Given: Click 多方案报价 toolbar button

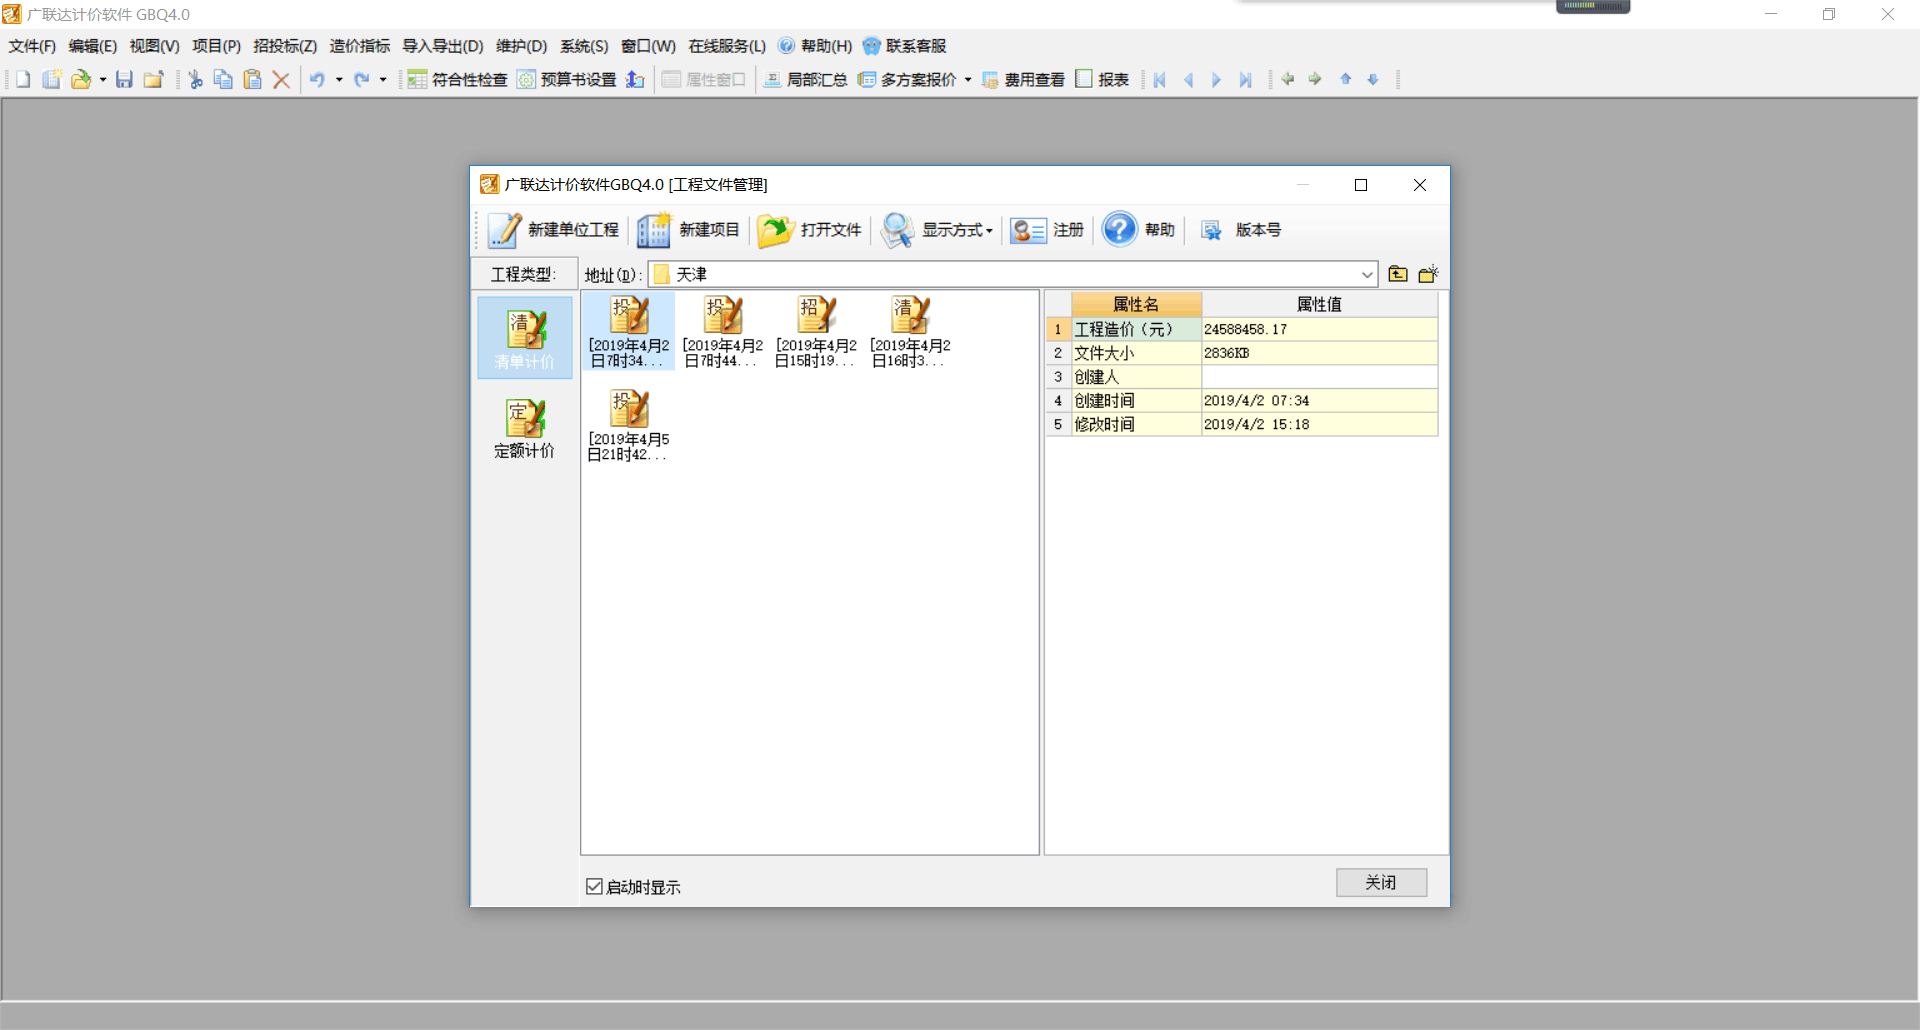Looking at the screenshot, I should click(x=907, y=79).
